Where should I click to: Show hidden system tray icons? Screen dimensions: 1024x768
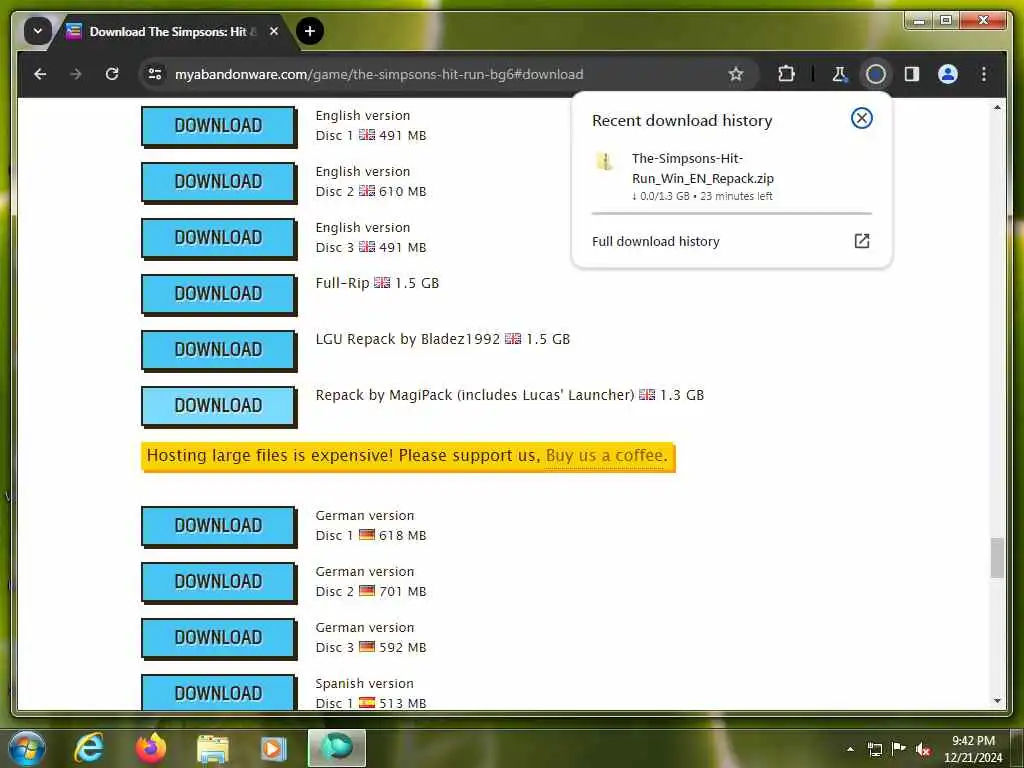850,749
